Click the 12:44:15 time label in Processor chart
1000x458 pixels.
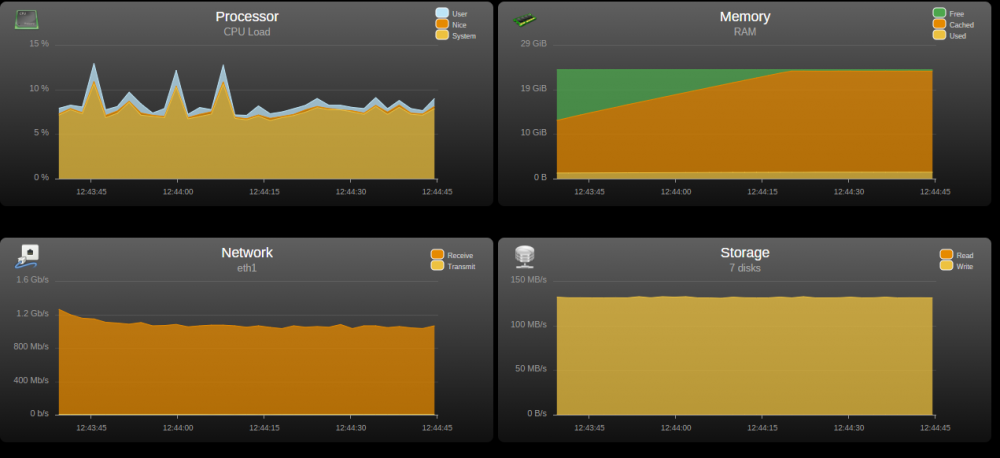[264, 191]
